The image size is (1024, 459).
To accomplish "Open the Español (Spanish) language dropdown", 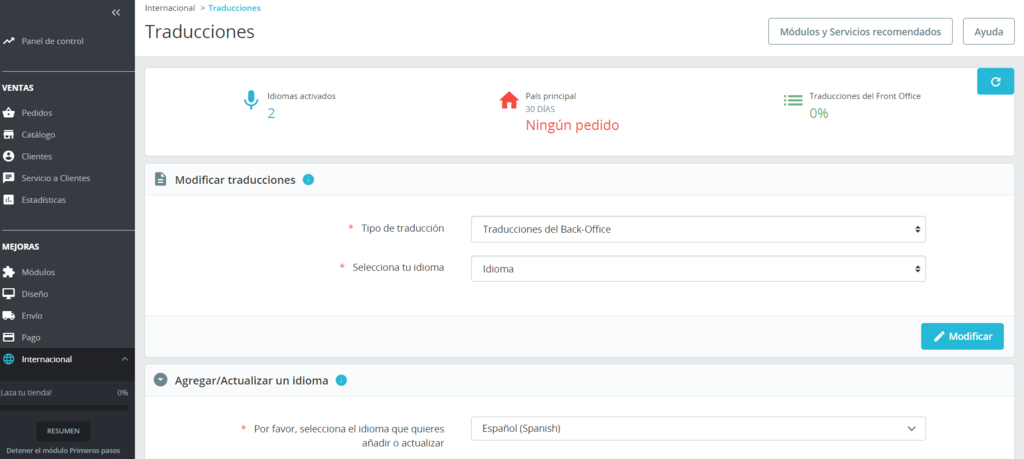I will tap(698, 428).
